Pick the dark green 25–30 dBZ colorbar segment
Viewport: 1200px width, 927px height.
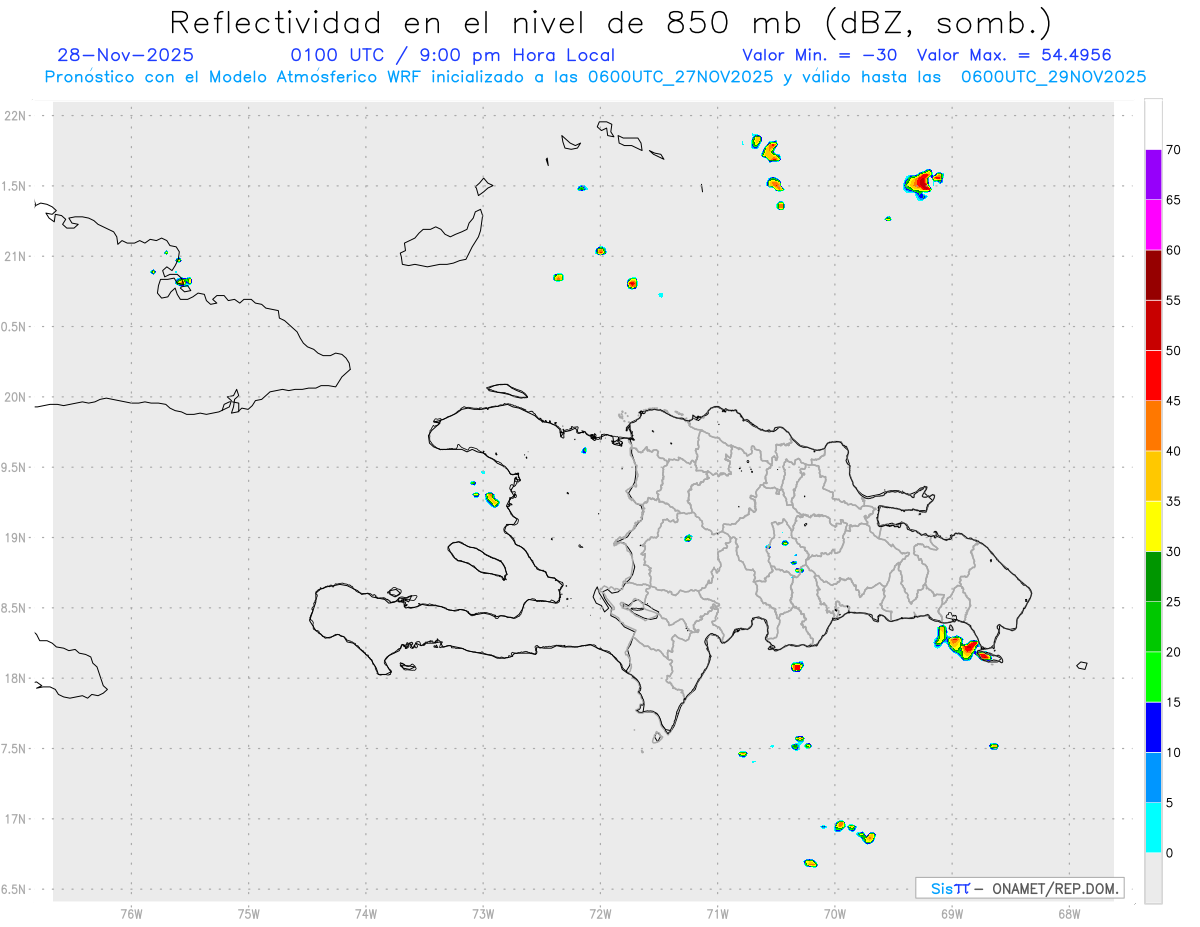point(1153,577)
